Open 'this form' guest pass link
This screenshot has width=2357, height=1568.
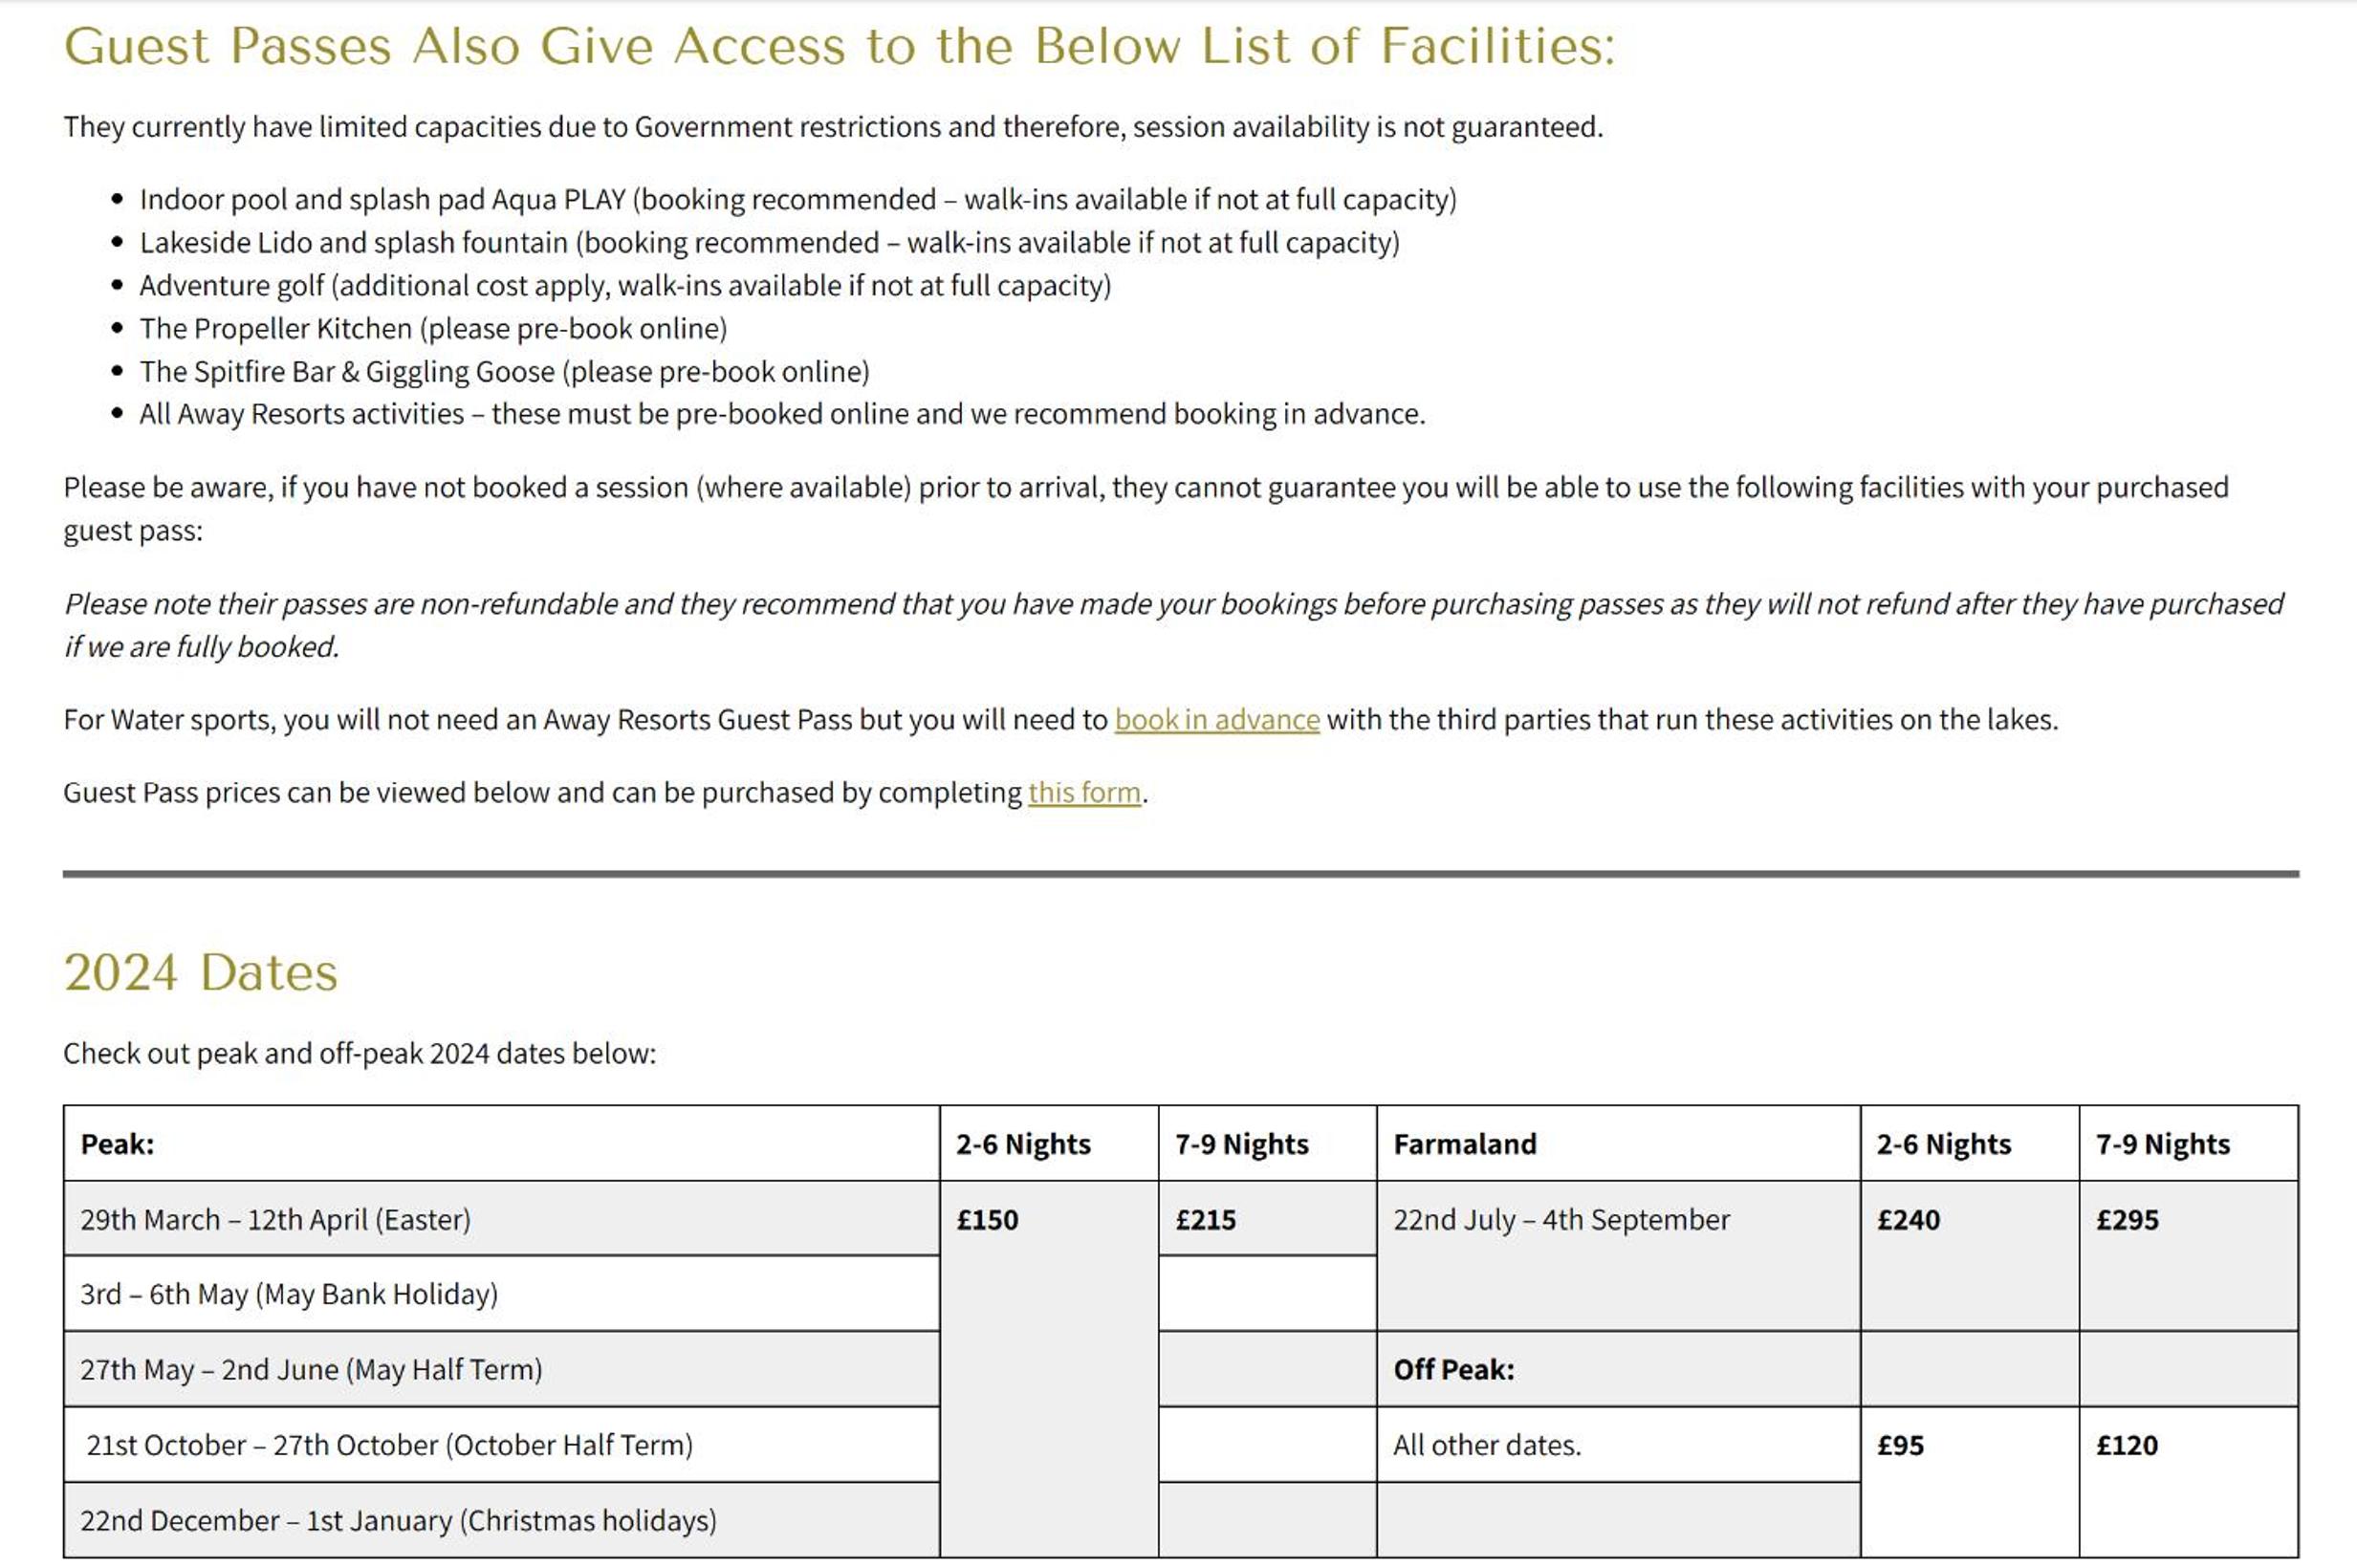[1084, 793]
